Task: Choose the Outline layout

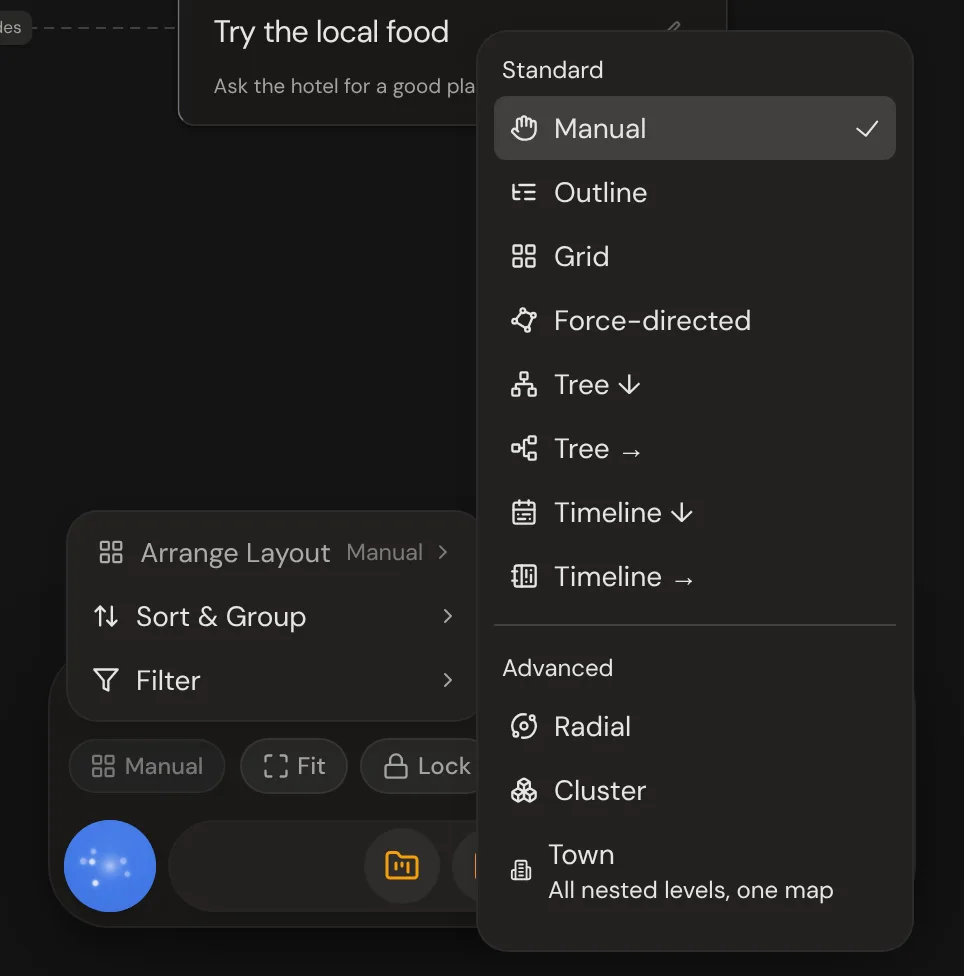Action: [x=695, y=192]
